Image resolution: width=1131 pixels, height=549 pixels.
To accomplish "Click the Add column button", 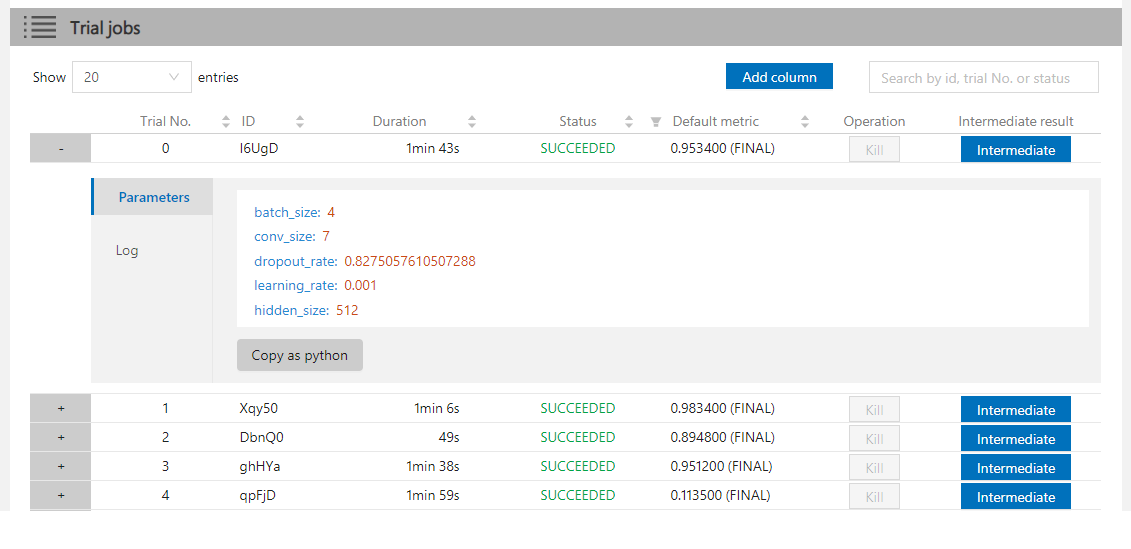I will (779, 77).
